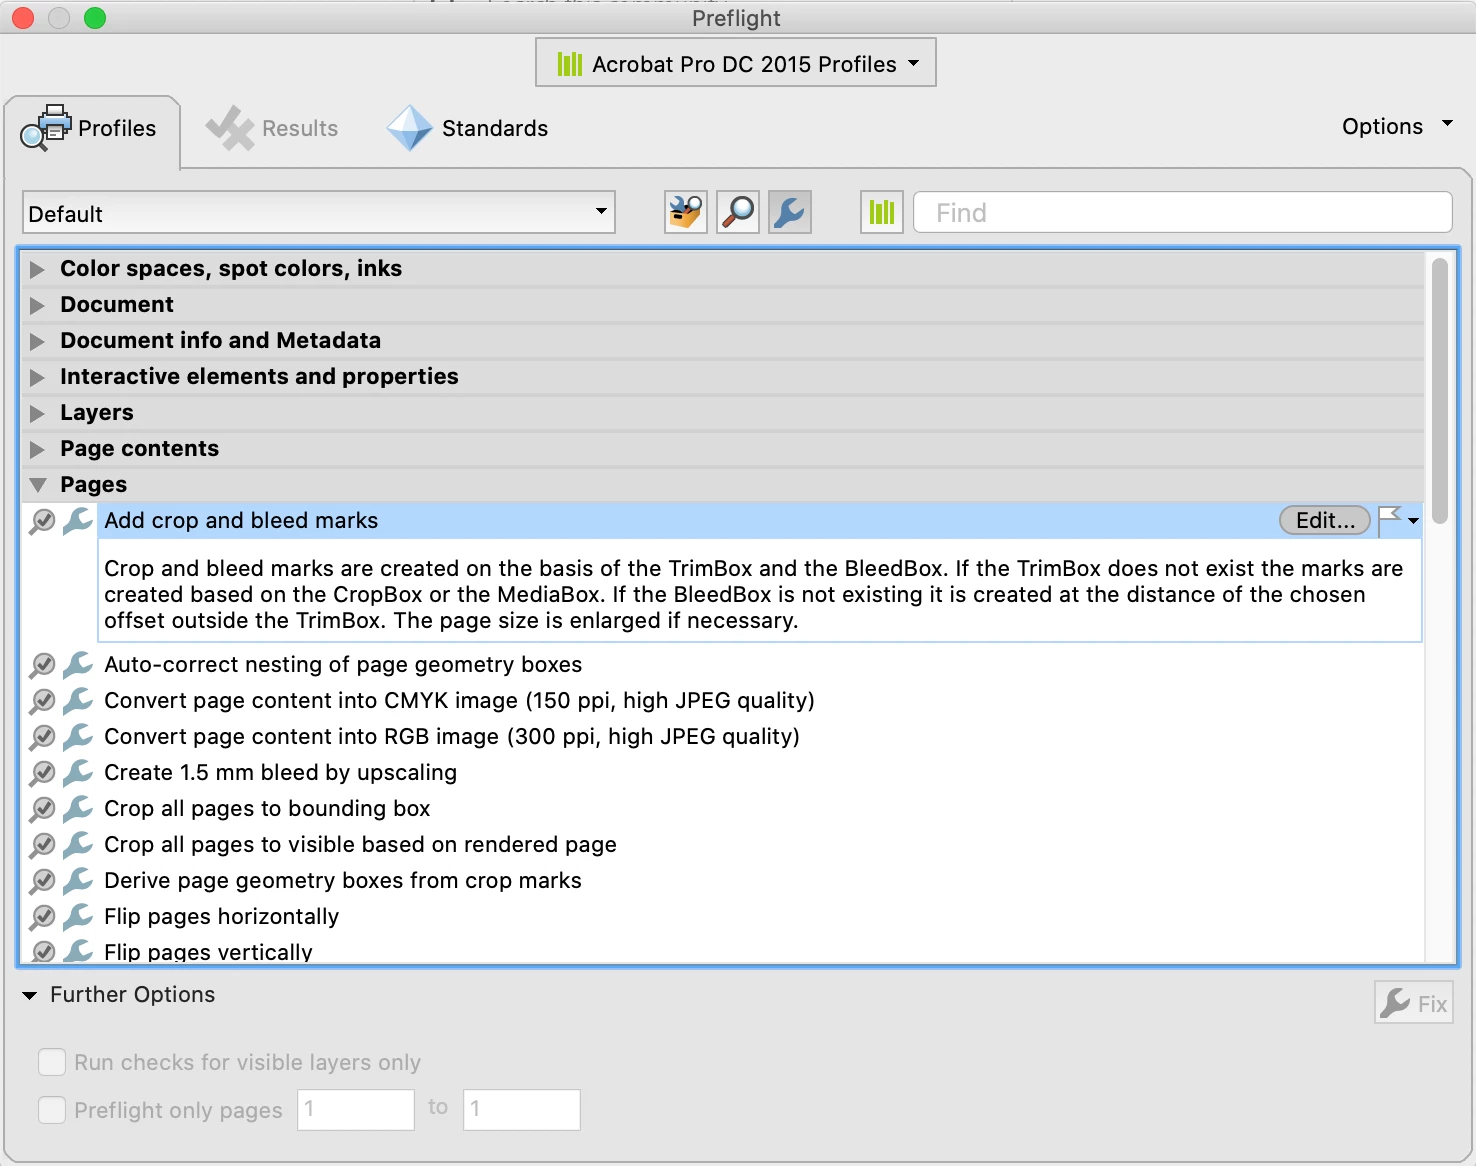
Task: Select Convert page content into RGB image
Action: click(452, 736)
